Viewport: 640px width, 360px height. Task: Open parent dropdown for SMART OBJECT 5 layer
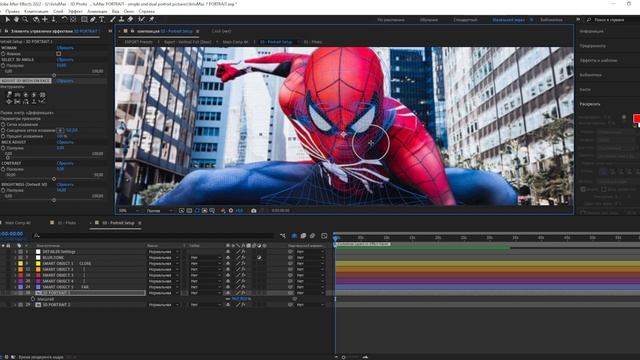click(310, 287)
